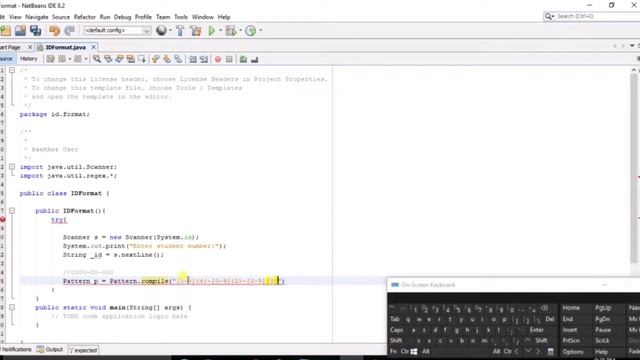The image size is (640, 360).
Task: Click the Uncomment lines icon
Action: pos(255,60)
